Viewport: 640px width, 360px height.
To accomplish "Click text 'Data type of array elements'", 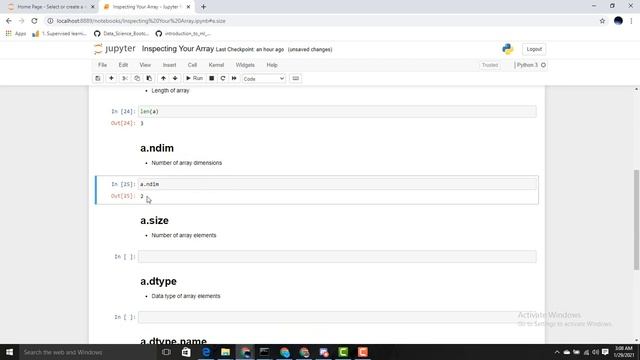I will coord(186,296).
